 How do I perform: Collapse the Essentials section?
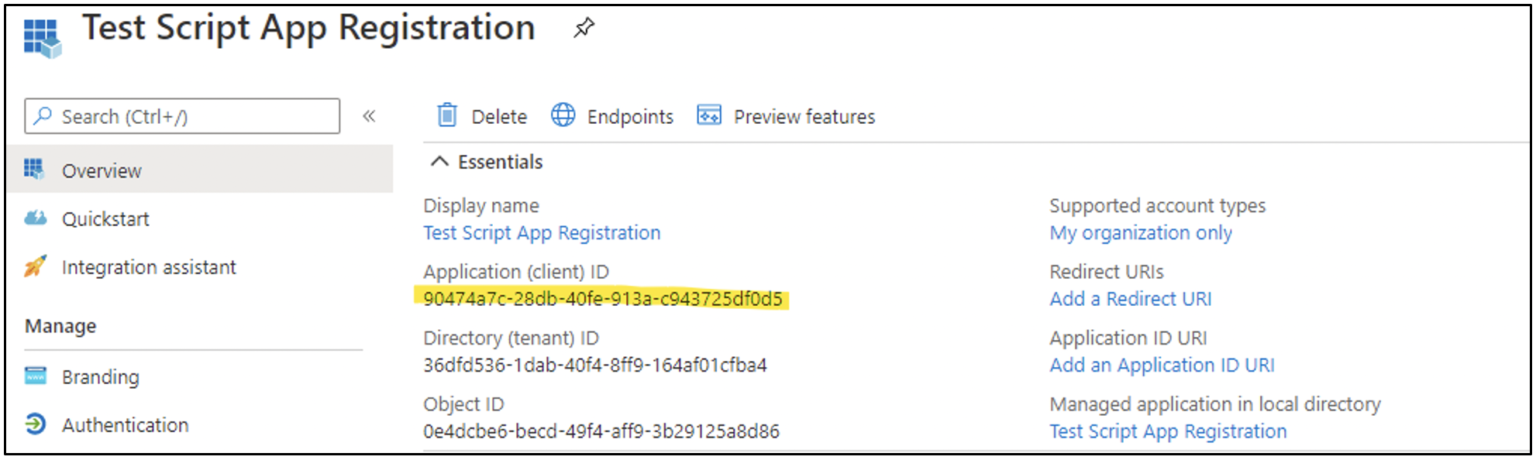[x=438, y=162]
